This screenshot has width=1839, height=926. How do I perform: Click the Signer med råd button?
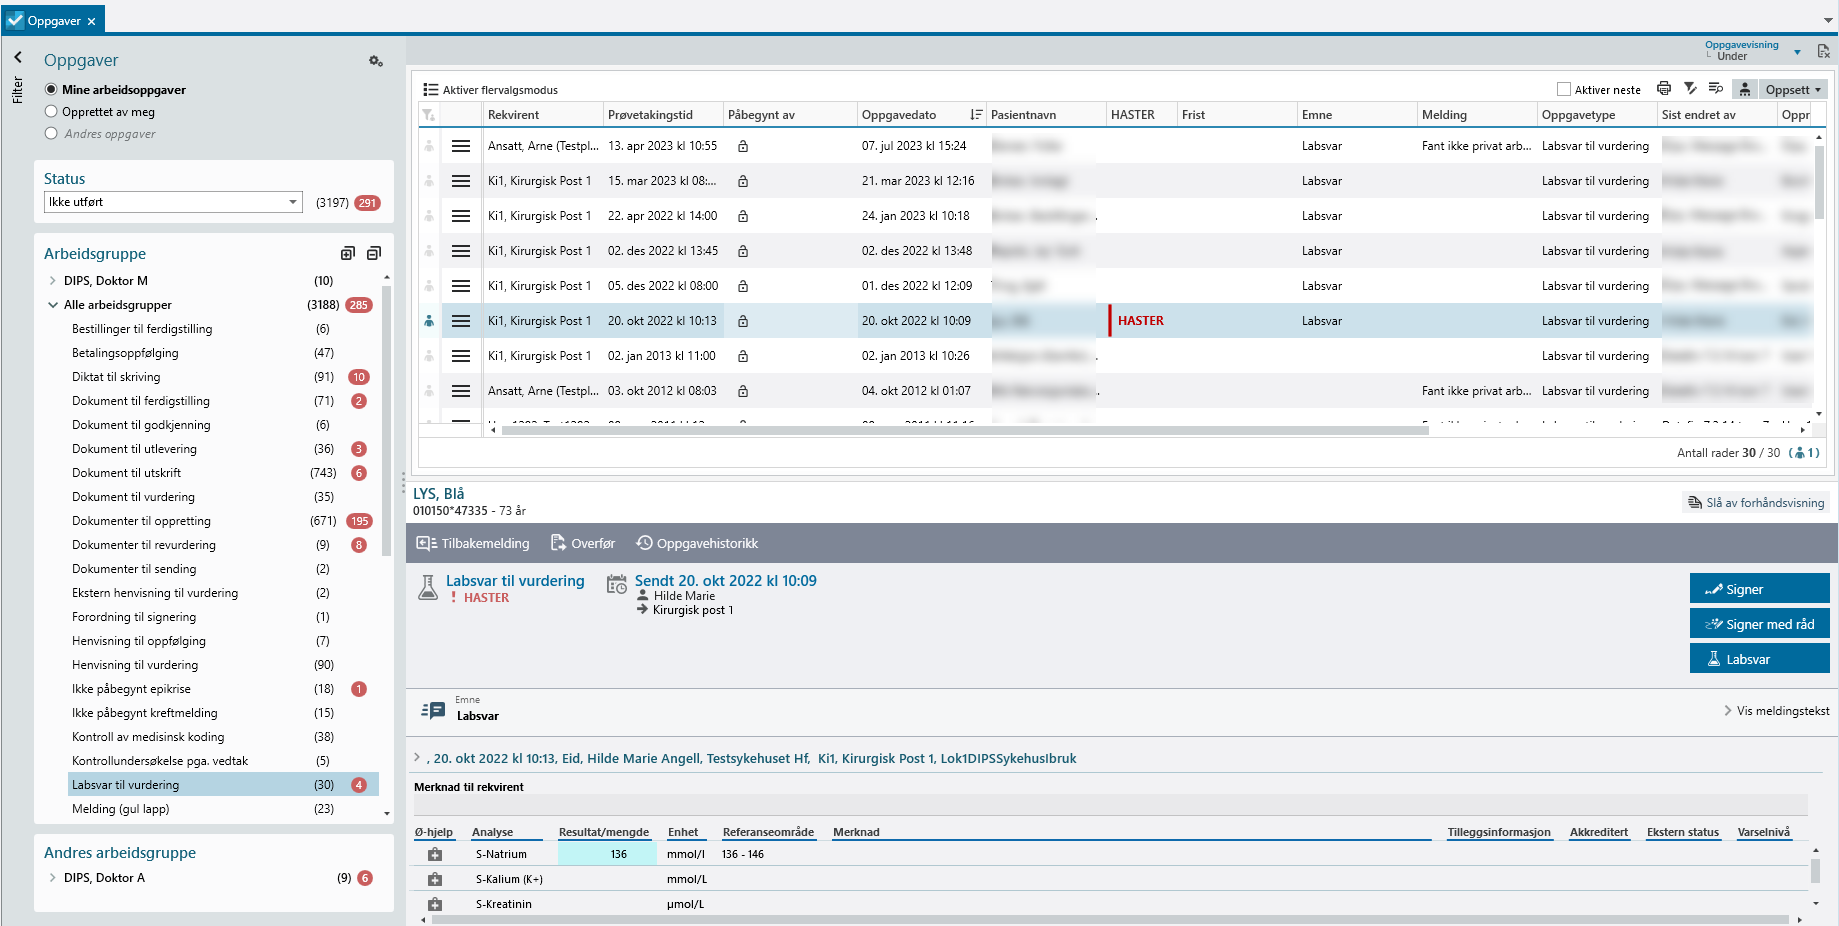tap(1759, 624)
